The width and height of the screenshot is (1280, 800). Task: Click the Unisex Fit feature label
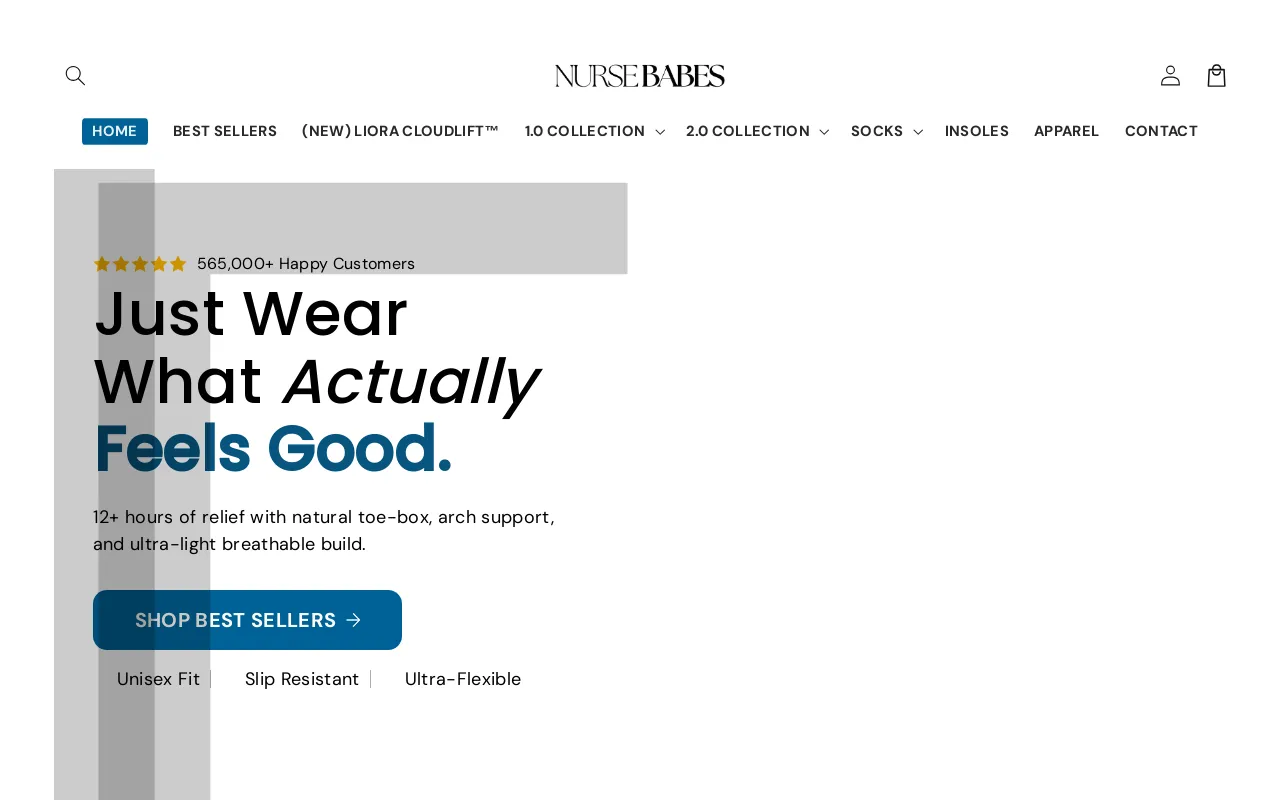(158, 679)
